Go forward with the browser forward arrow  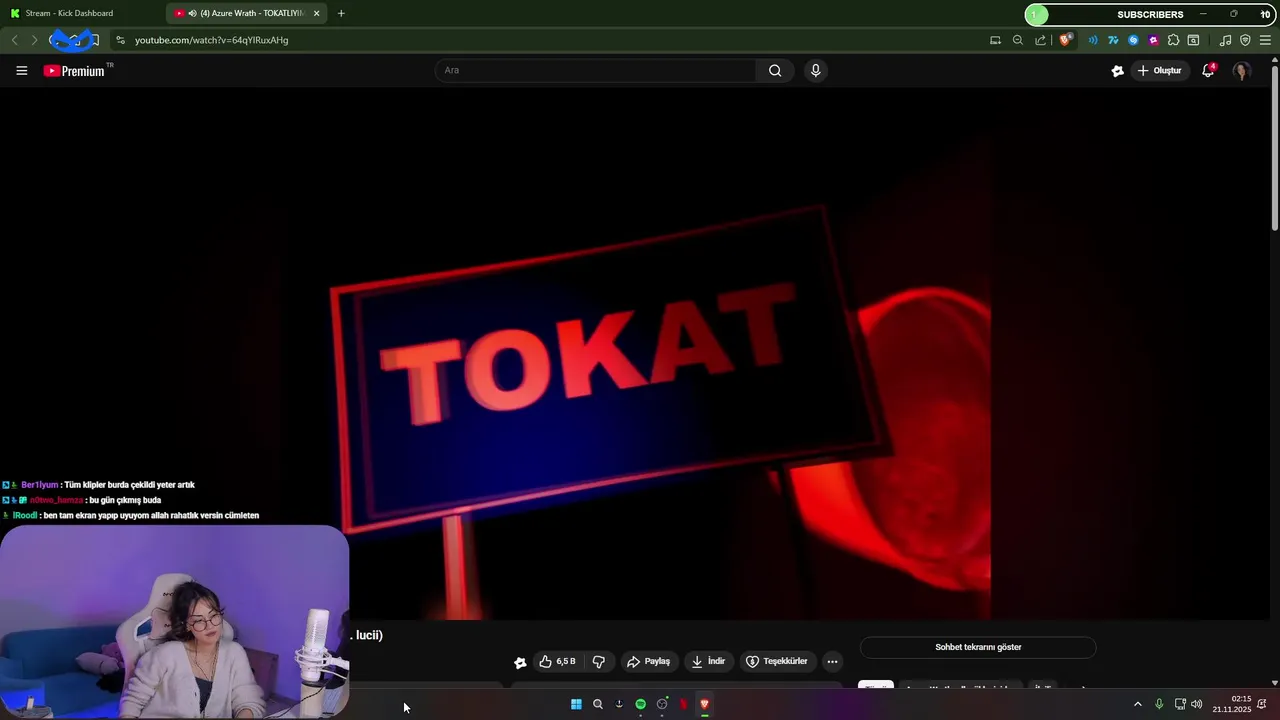34,40
